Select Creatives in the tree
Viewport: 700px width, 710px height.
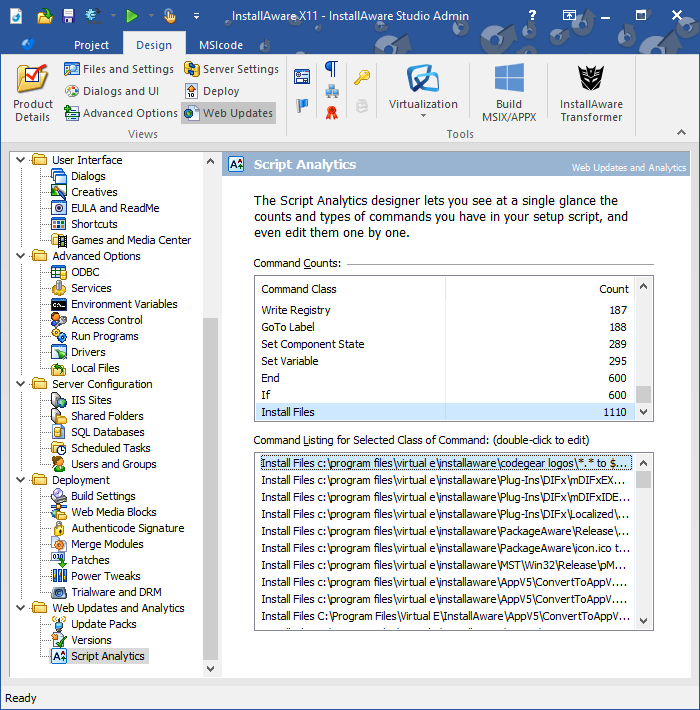[x=94, y=192]
